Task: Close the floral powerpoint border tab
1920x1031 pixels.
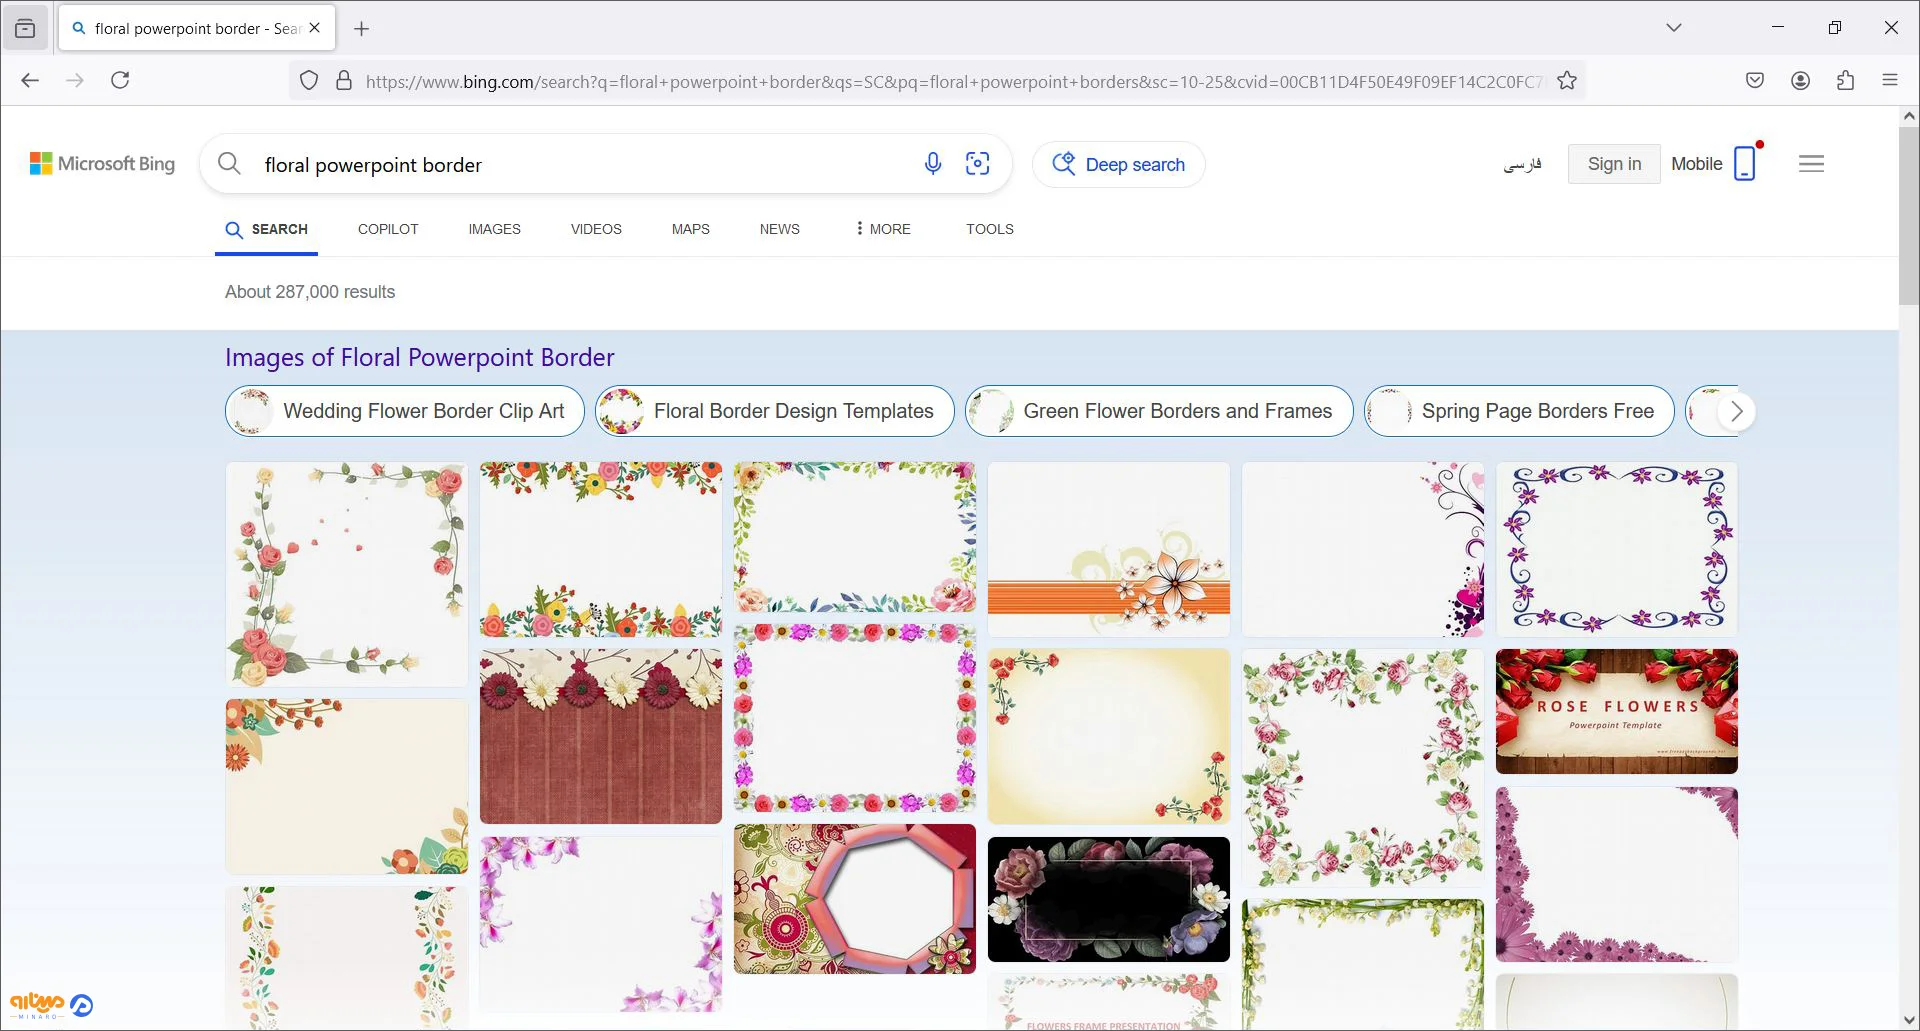Action: [315, 28]
